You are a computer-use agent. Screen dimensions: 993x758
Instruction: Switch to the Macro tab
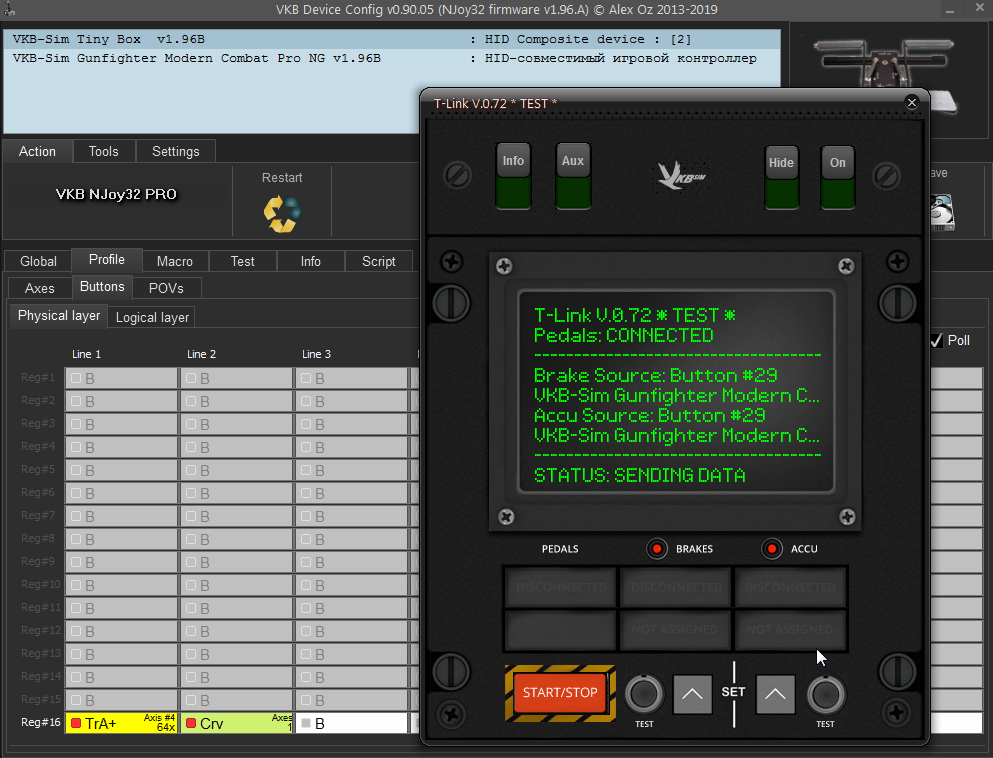pyautogui.click(x=175, y=261)
